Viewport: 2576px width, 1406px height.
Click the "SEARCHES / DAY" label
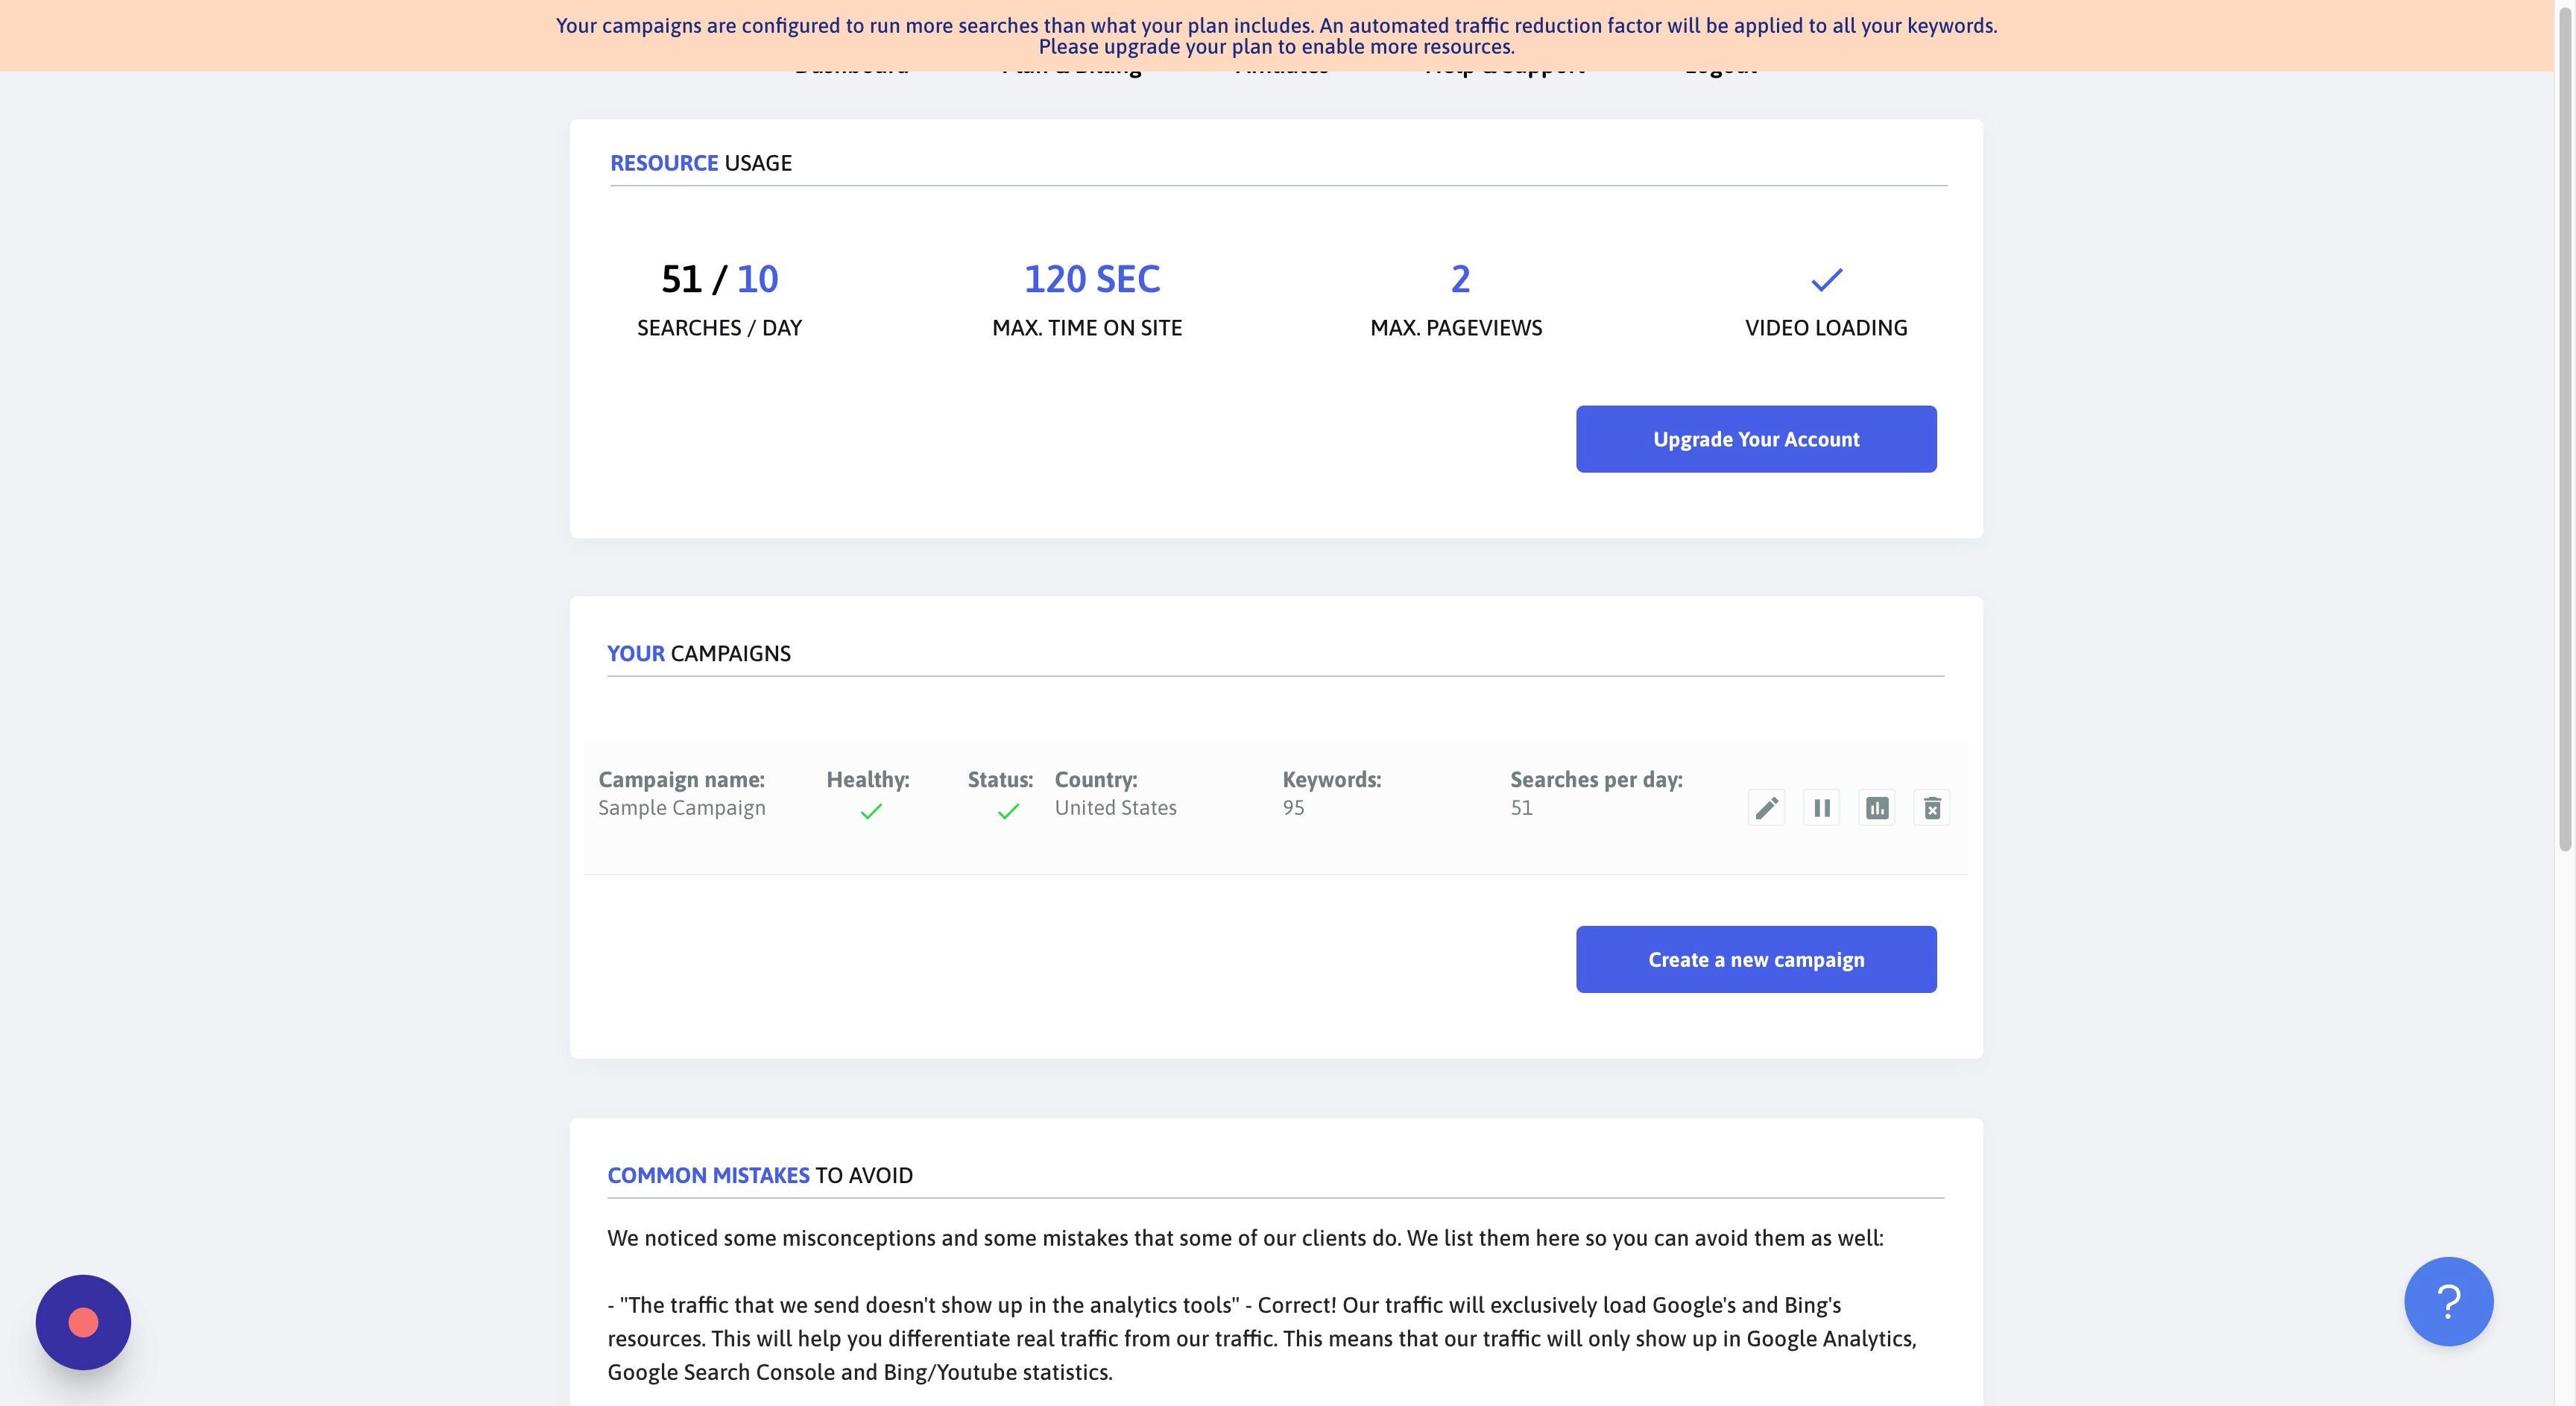tap(719, 328)
